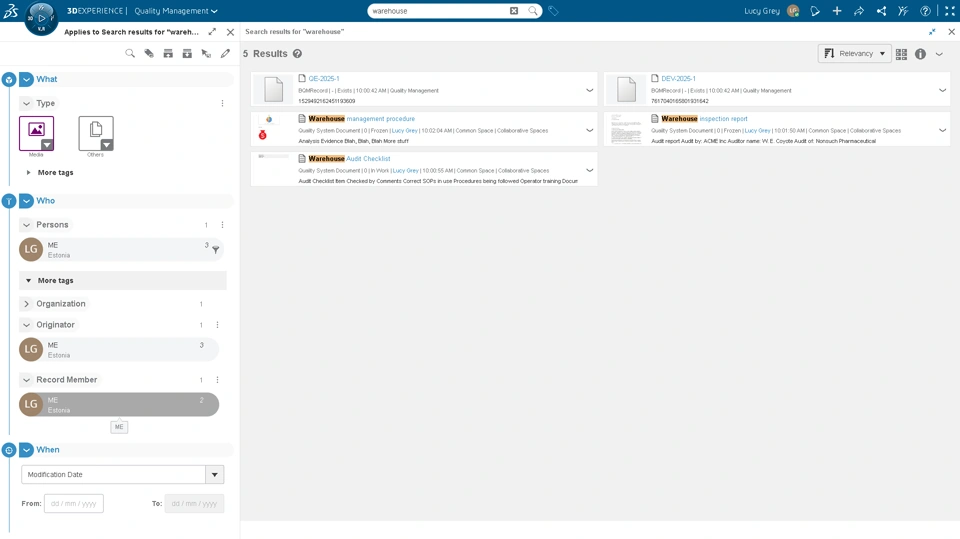Open the information panel icon
This screenshot has height=539, width=960.
tap(920, 54)
